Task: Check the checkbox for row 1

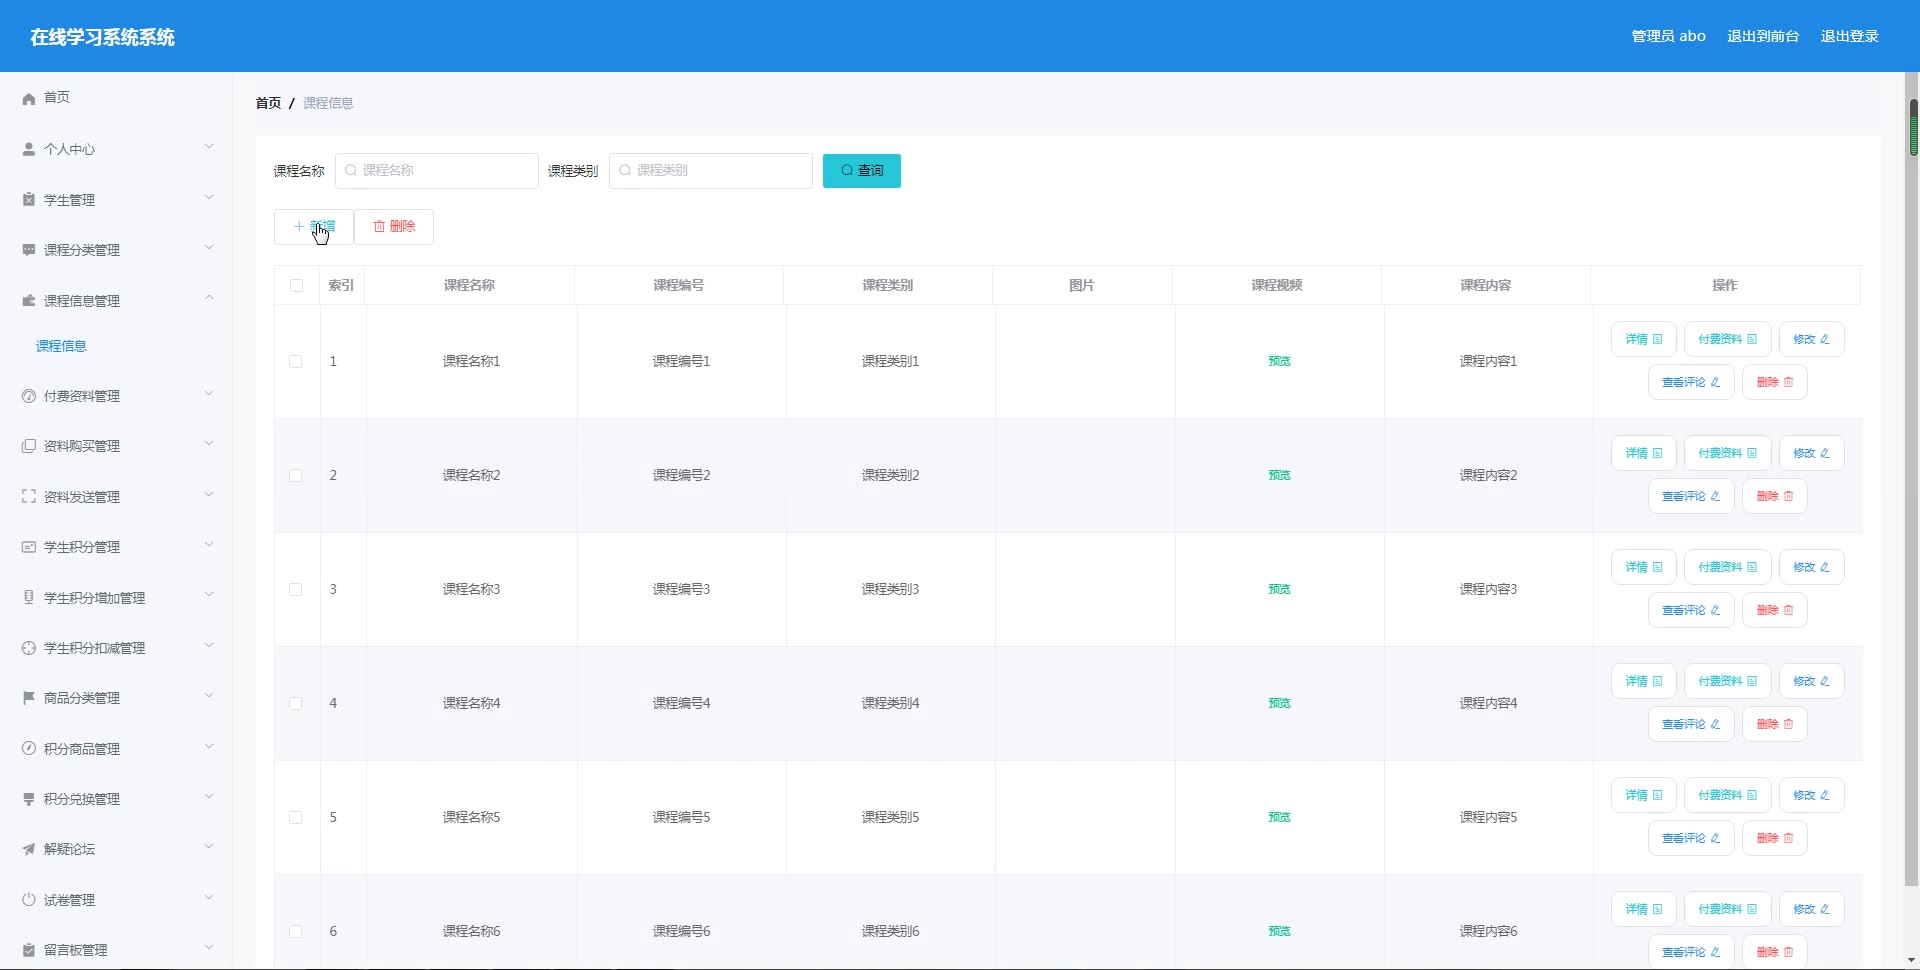Action: pyautogui.click(x=296, y=362)
